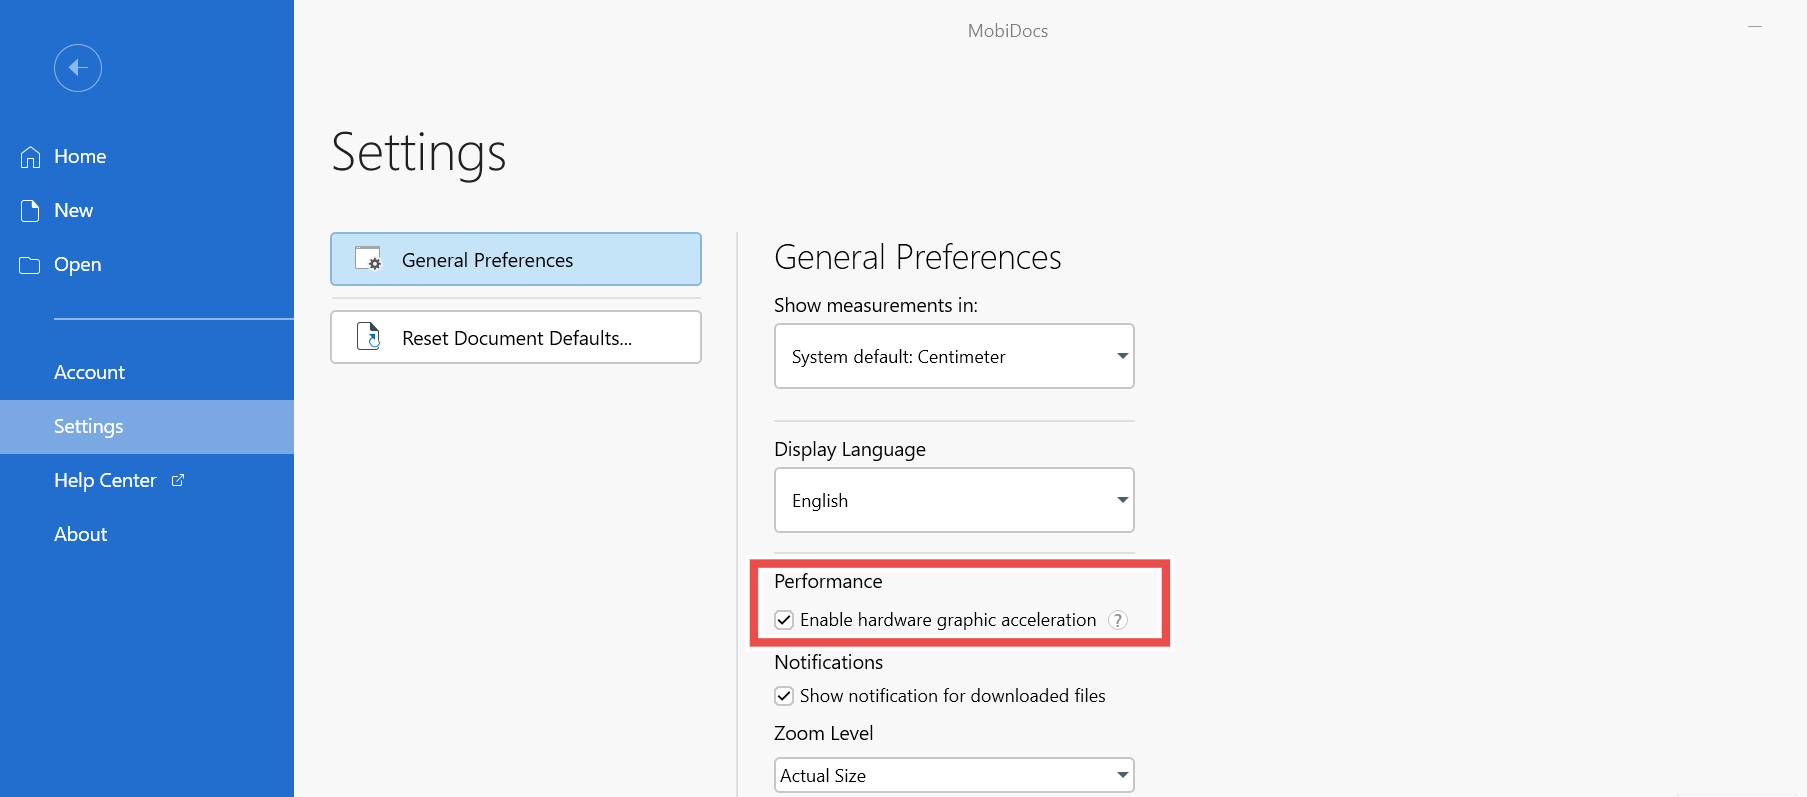Click the Help Center external link icon
The width and height of the screenshot is (1807, 797).
click(178, 480)
